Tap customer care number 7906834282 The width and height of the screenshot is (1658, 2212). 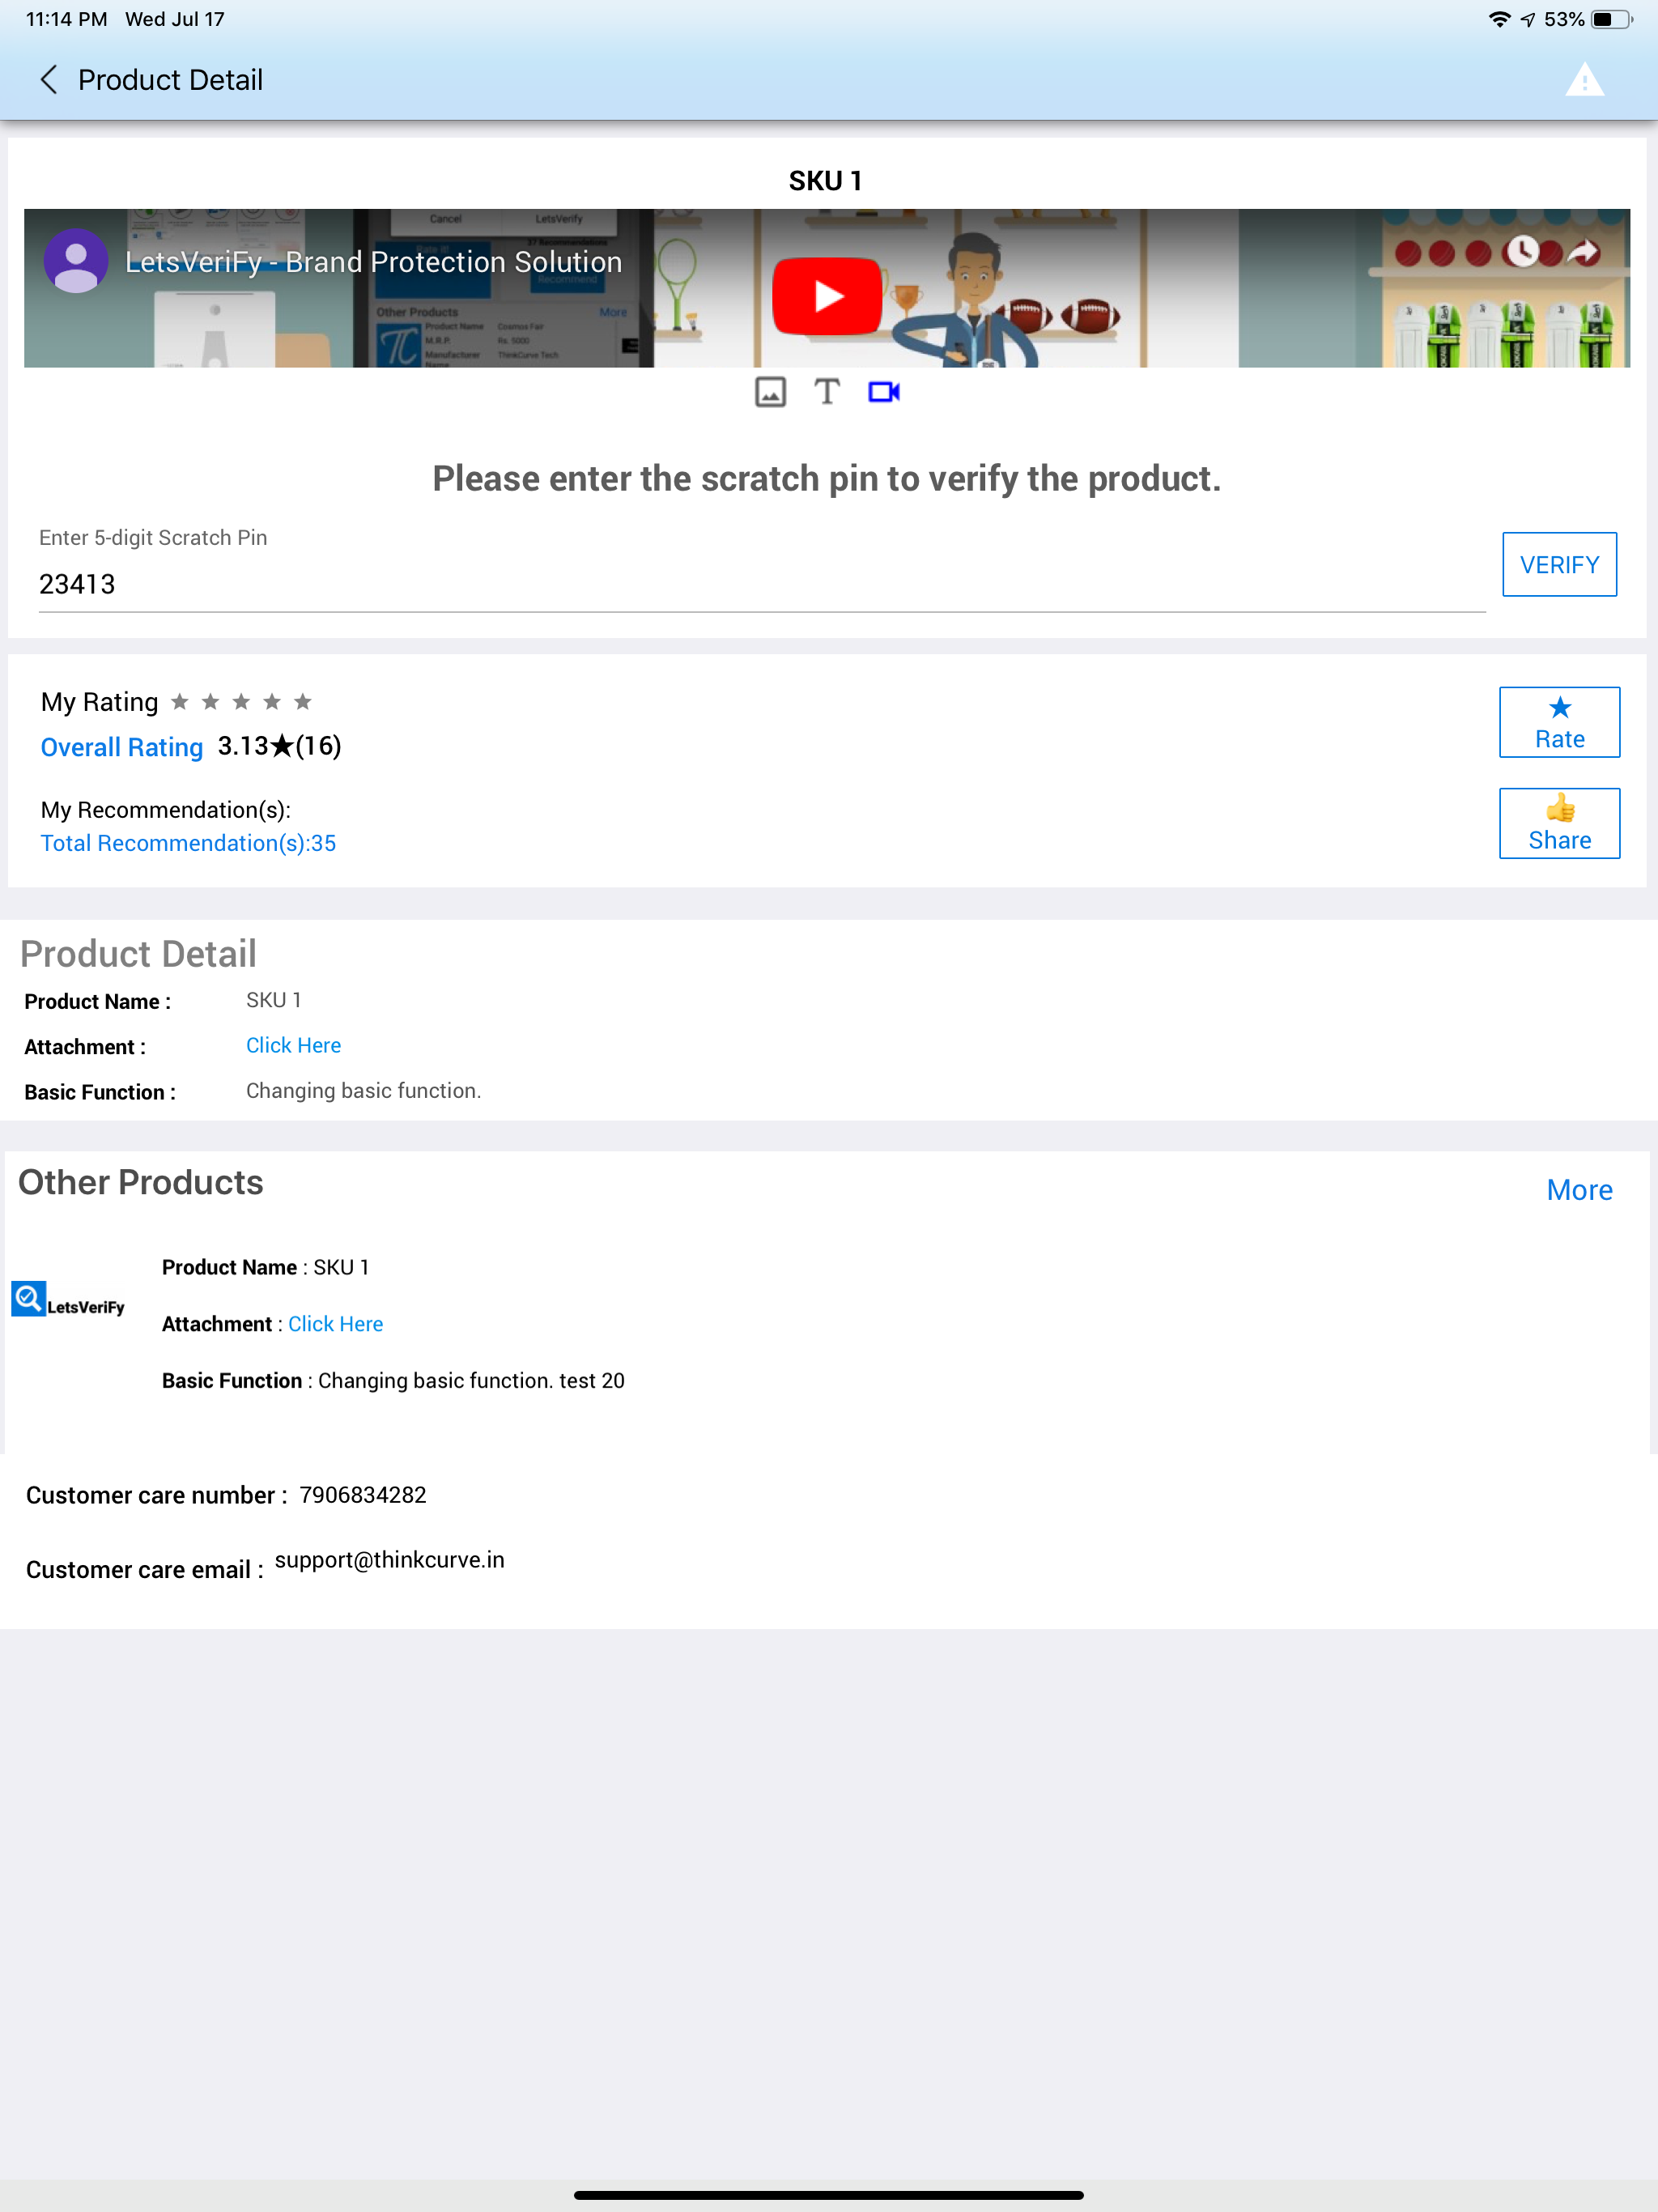coord(363,1495)
